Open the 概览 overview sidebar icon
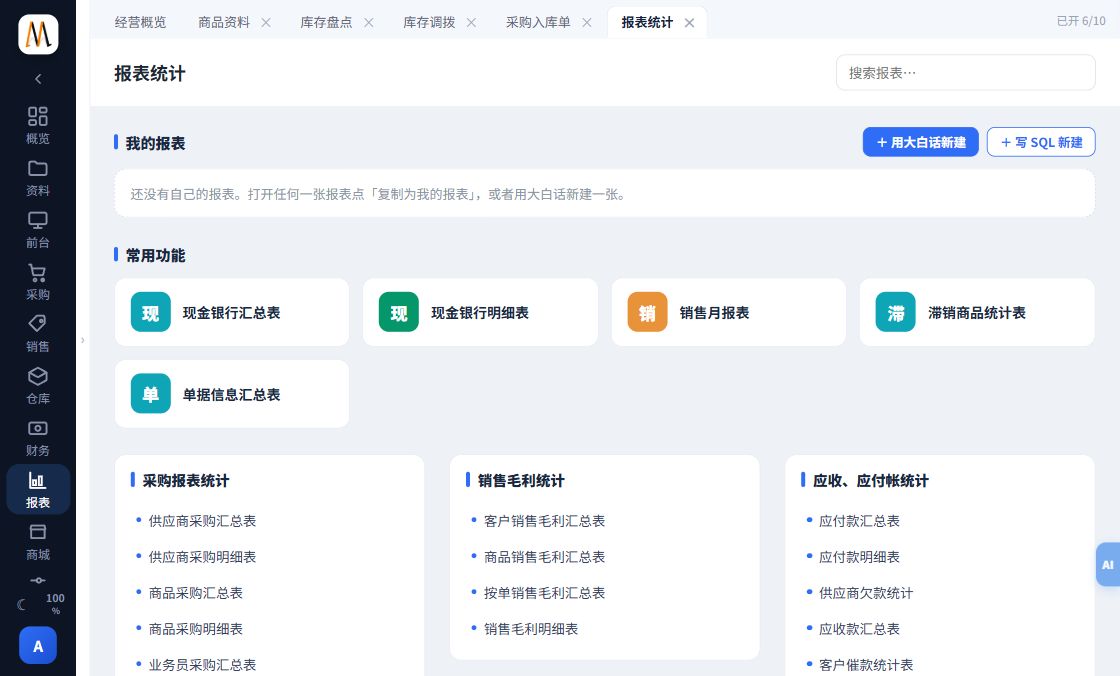Image resolution: width=1120 pixels, height=676 pixels. point(38,125)
